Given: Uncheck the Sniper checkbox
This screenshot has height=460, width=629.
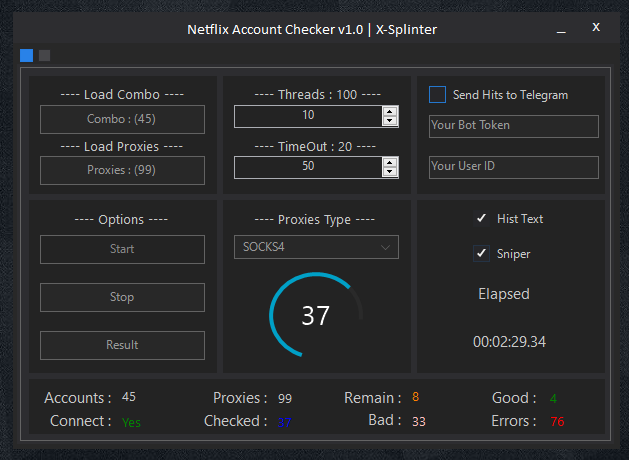Looking at the screenshot, I should click(x=481, y=253).
